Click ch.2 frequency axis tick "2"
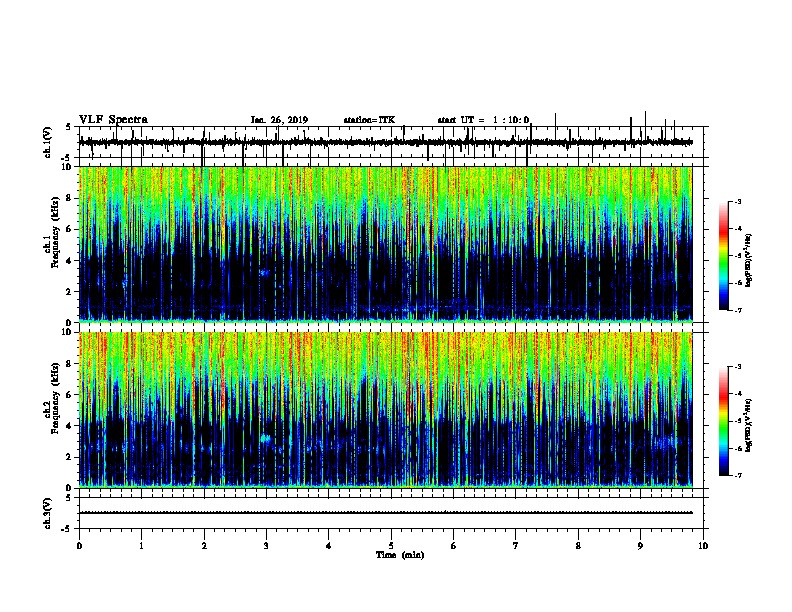Image resolution: width=792 pixels, height=612 pixels. (x=70, y=457)
